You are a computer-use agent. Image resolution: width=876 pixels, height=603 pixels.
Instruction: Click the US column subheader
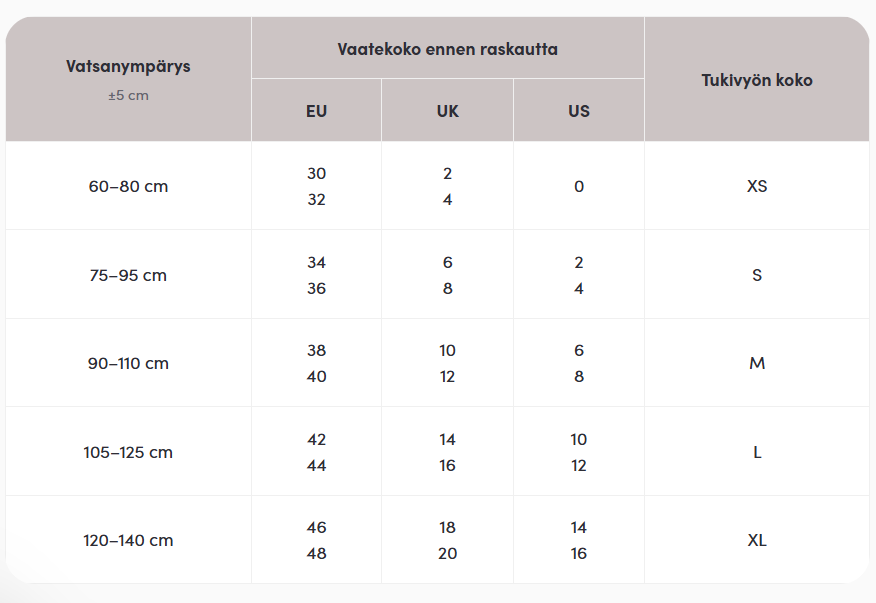point(579,111)
